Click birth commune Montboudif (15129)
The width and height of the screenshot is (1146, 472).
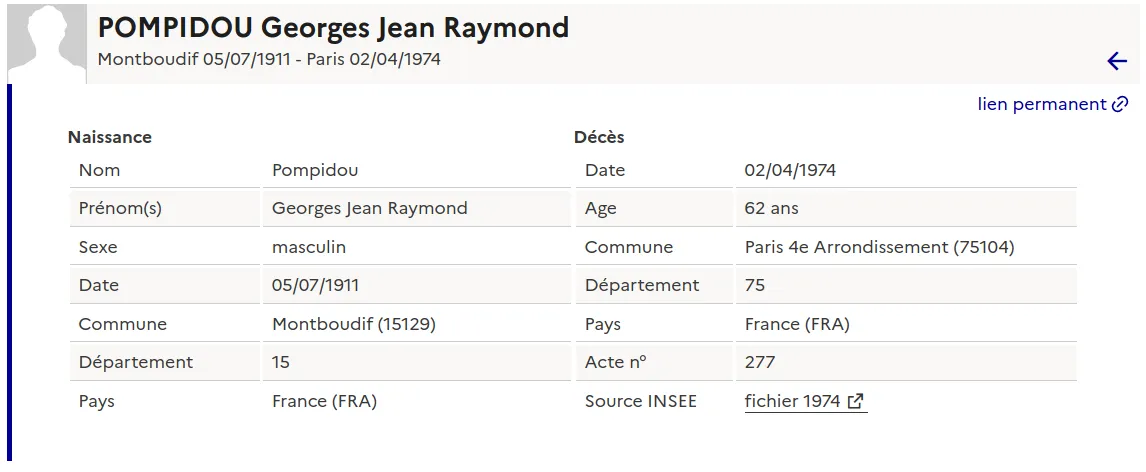[354, 324]
